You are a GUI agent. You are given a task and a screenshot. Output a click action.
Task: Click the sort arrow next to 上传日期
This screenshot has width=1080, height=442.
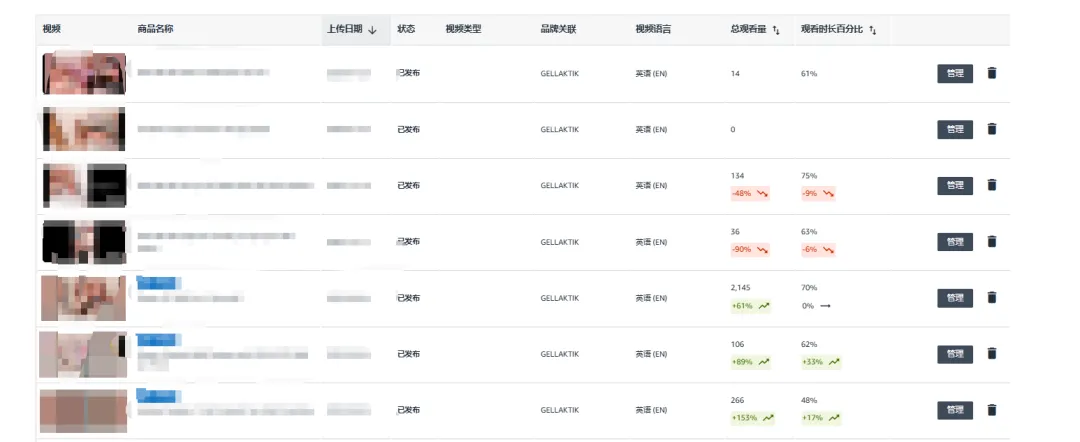click(372, 30)
